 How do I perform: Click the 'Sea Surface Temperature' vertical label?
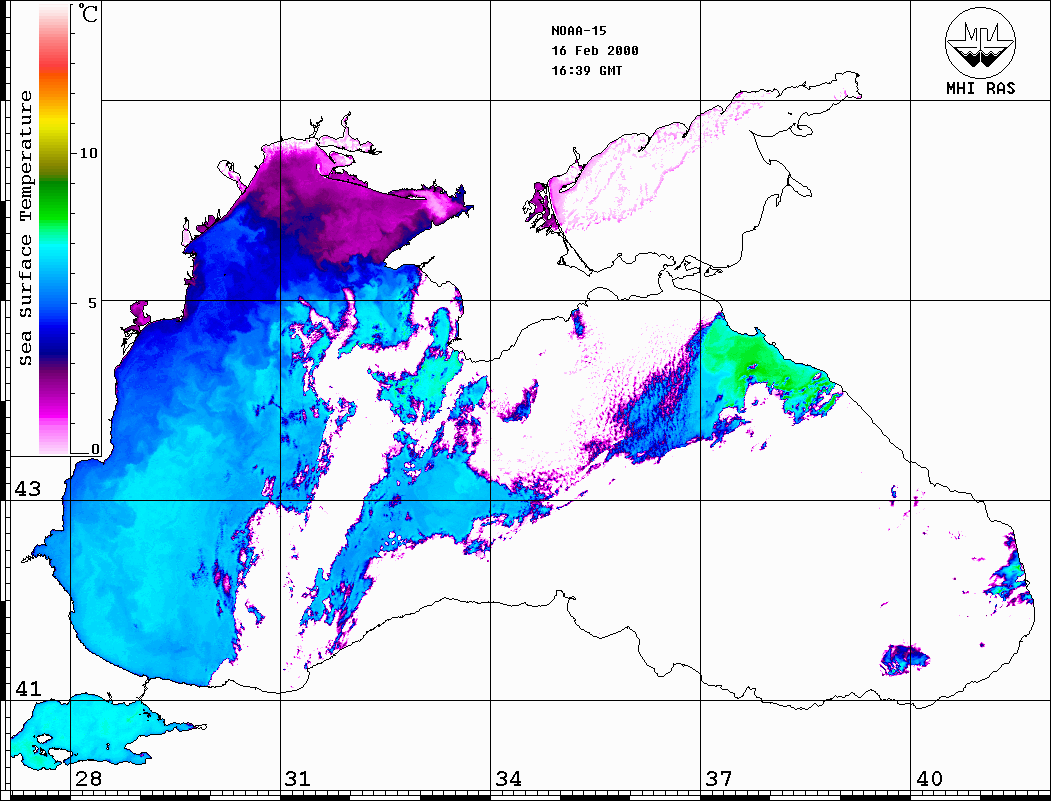pyautogui.click(x=25, y=228)
